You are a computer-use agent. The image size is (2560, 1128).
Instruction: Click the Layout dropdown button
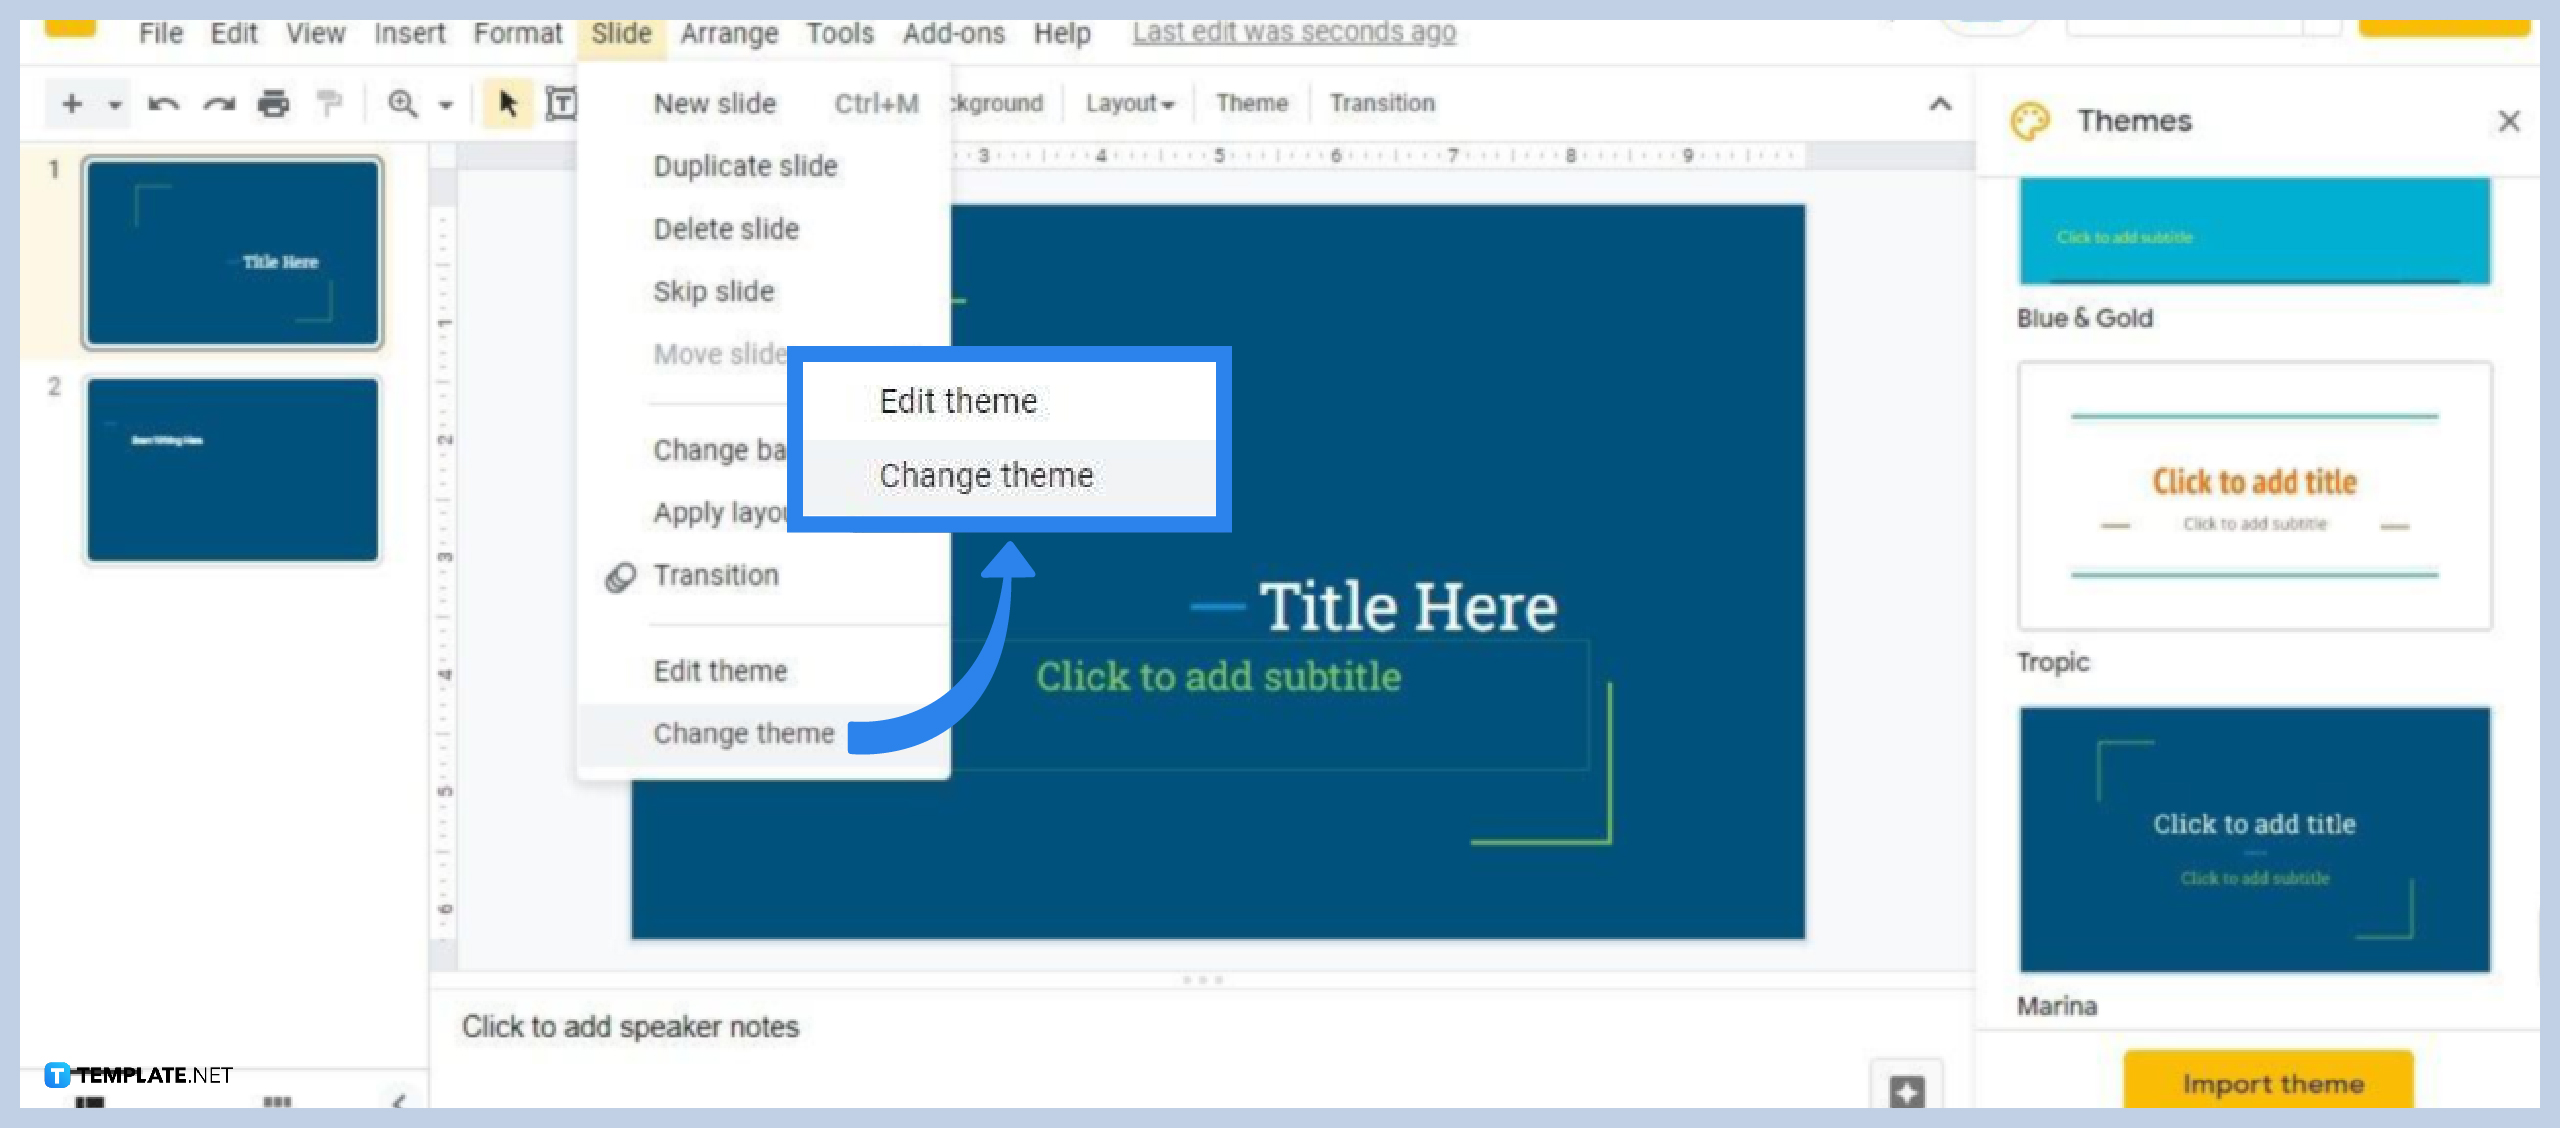click(1130, 101)
